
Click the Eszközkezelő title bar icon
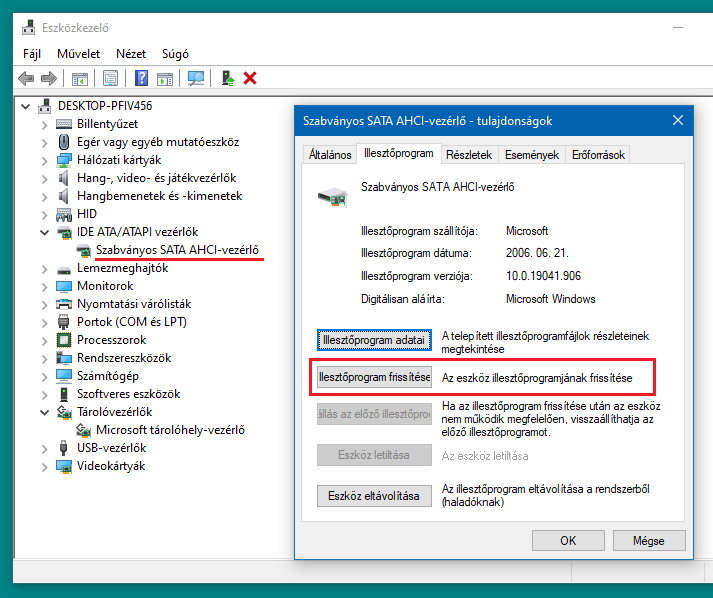tap(28, 27)
